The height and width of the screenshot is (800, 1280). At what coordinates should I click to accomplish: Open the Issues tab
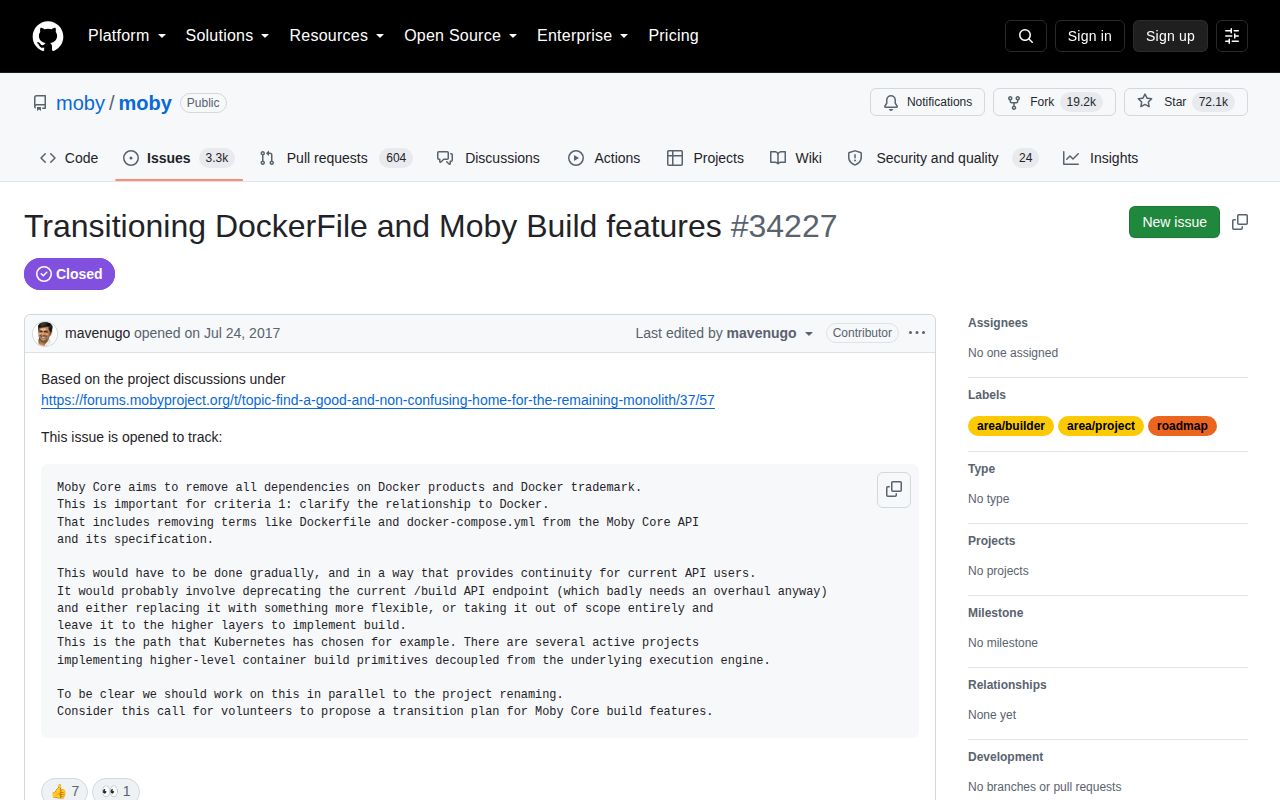click(179, 158)
